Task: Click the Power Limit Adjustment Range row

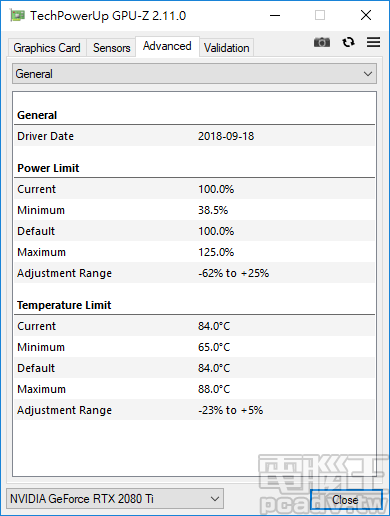Action: (194, 273)
